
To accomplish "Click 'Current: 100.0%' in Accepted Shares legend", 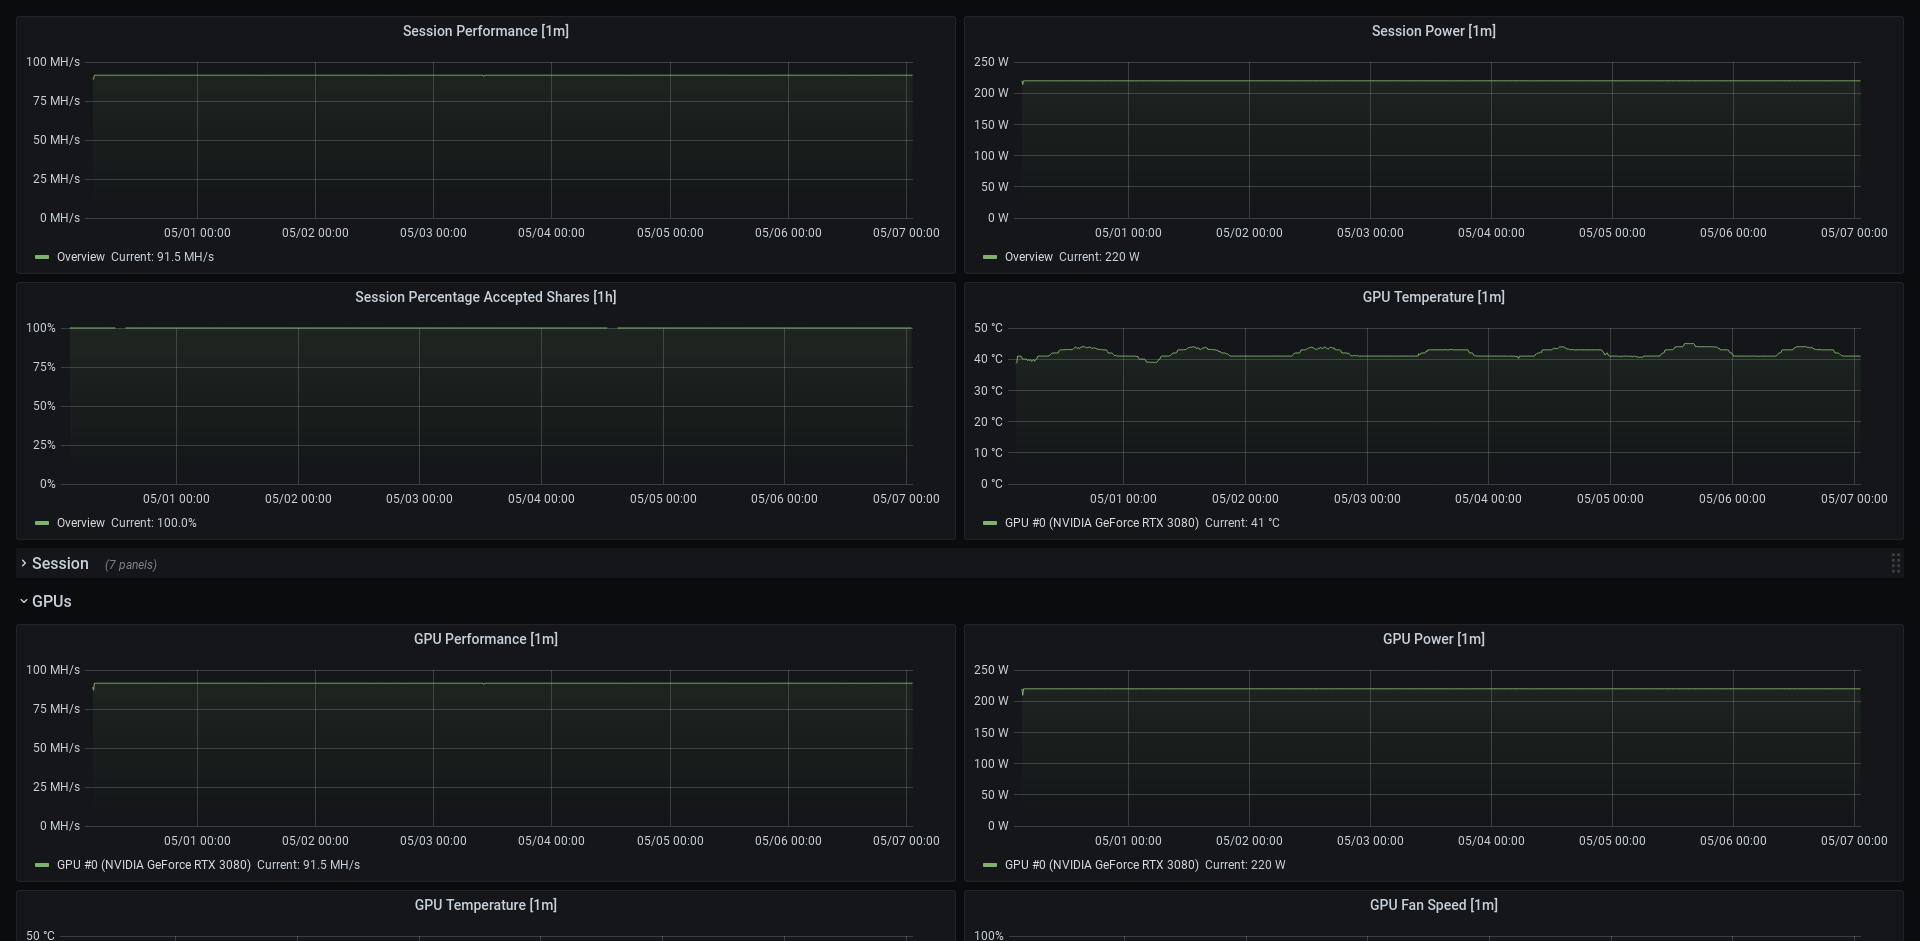I will pyautogui.click(x=154, y=523).
